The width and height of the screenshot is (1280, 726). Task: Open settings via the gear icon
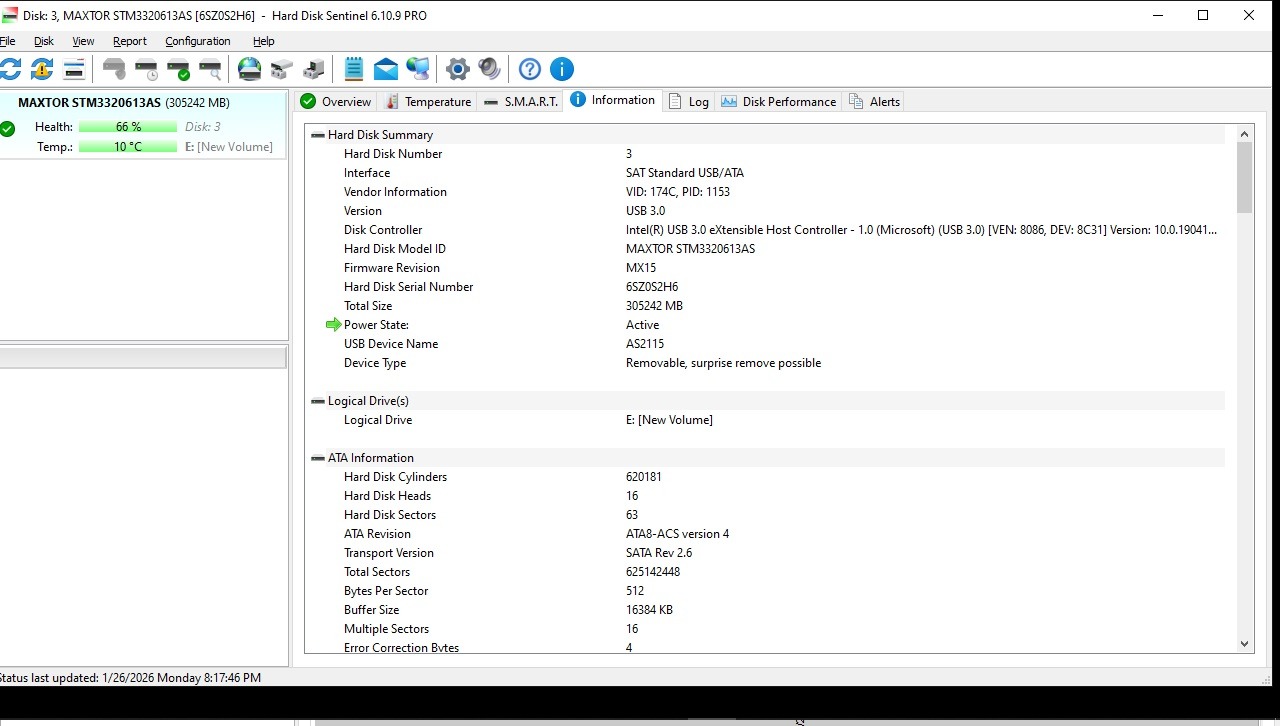(x=458, y=69)
